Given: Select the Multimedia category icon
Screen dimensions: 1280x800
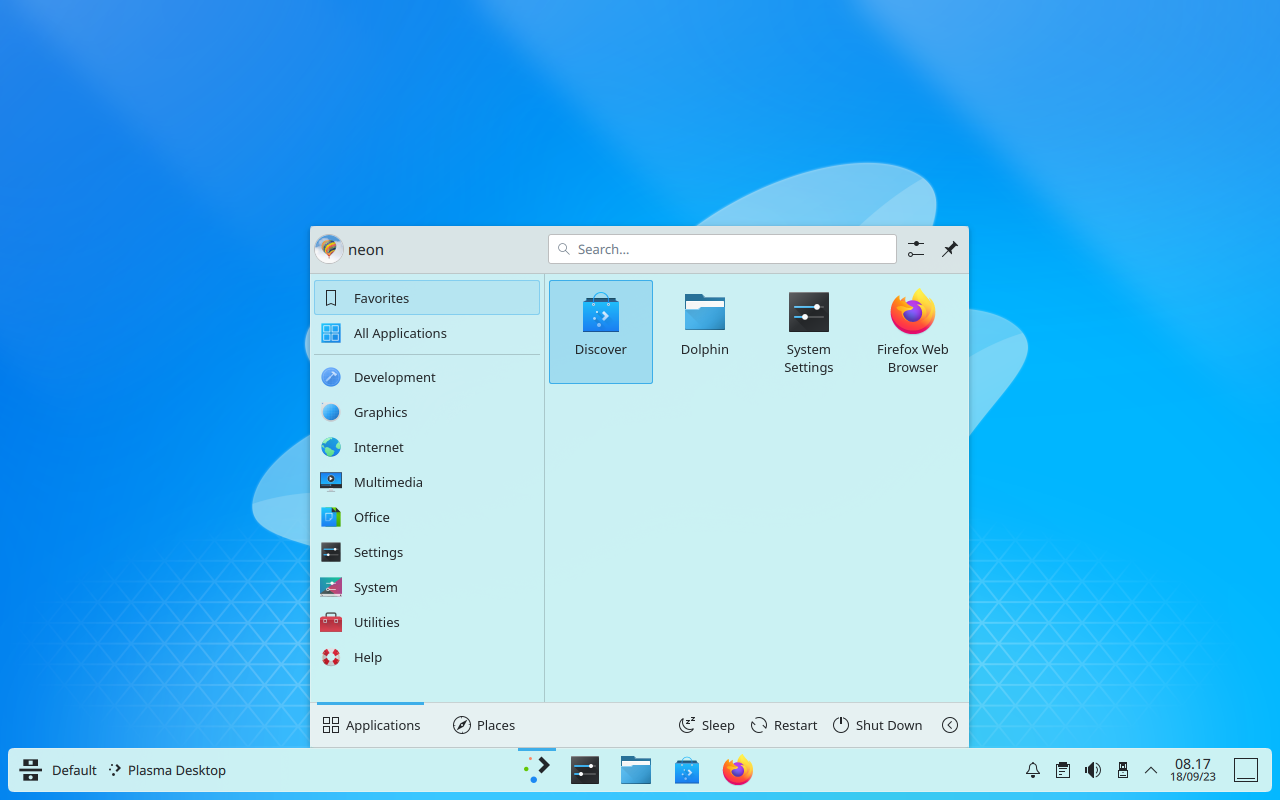Looking at the screenshot, I should coord(330,482).
